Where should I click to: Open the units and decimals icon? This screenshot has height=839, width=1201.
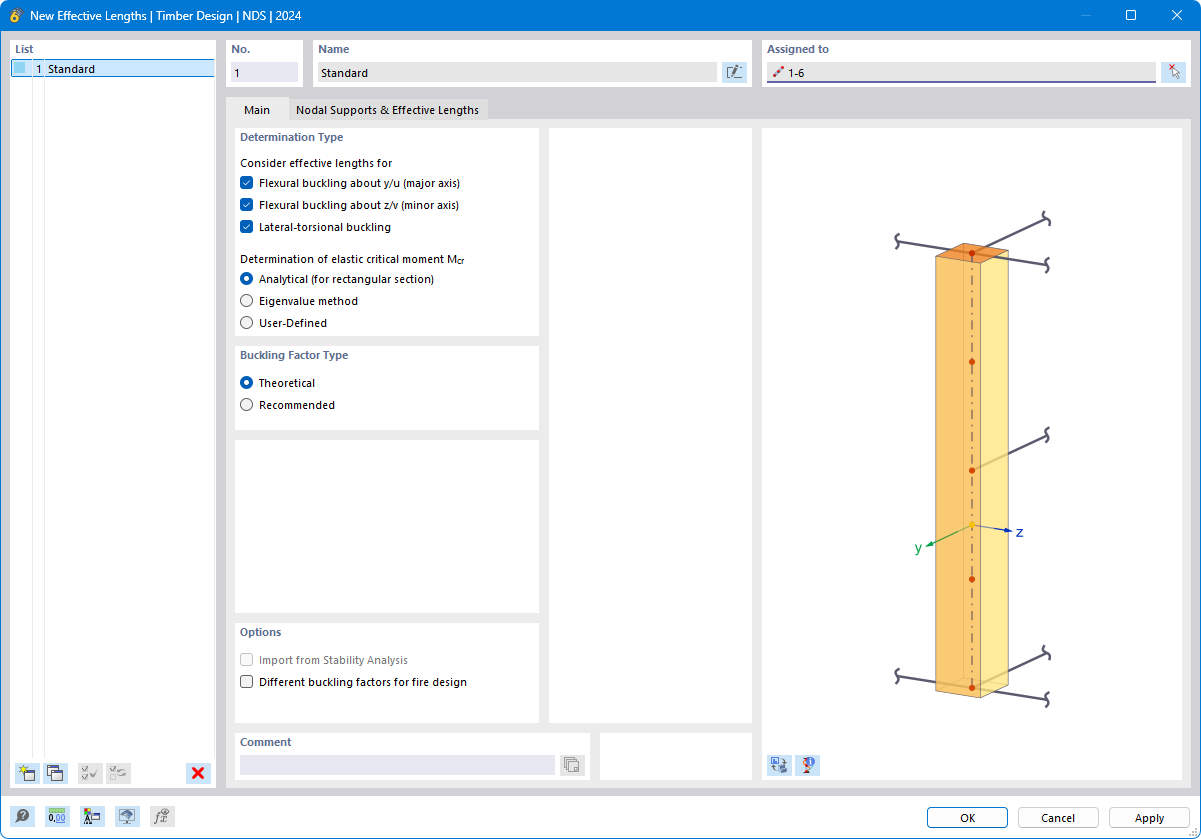coord(57,816)
